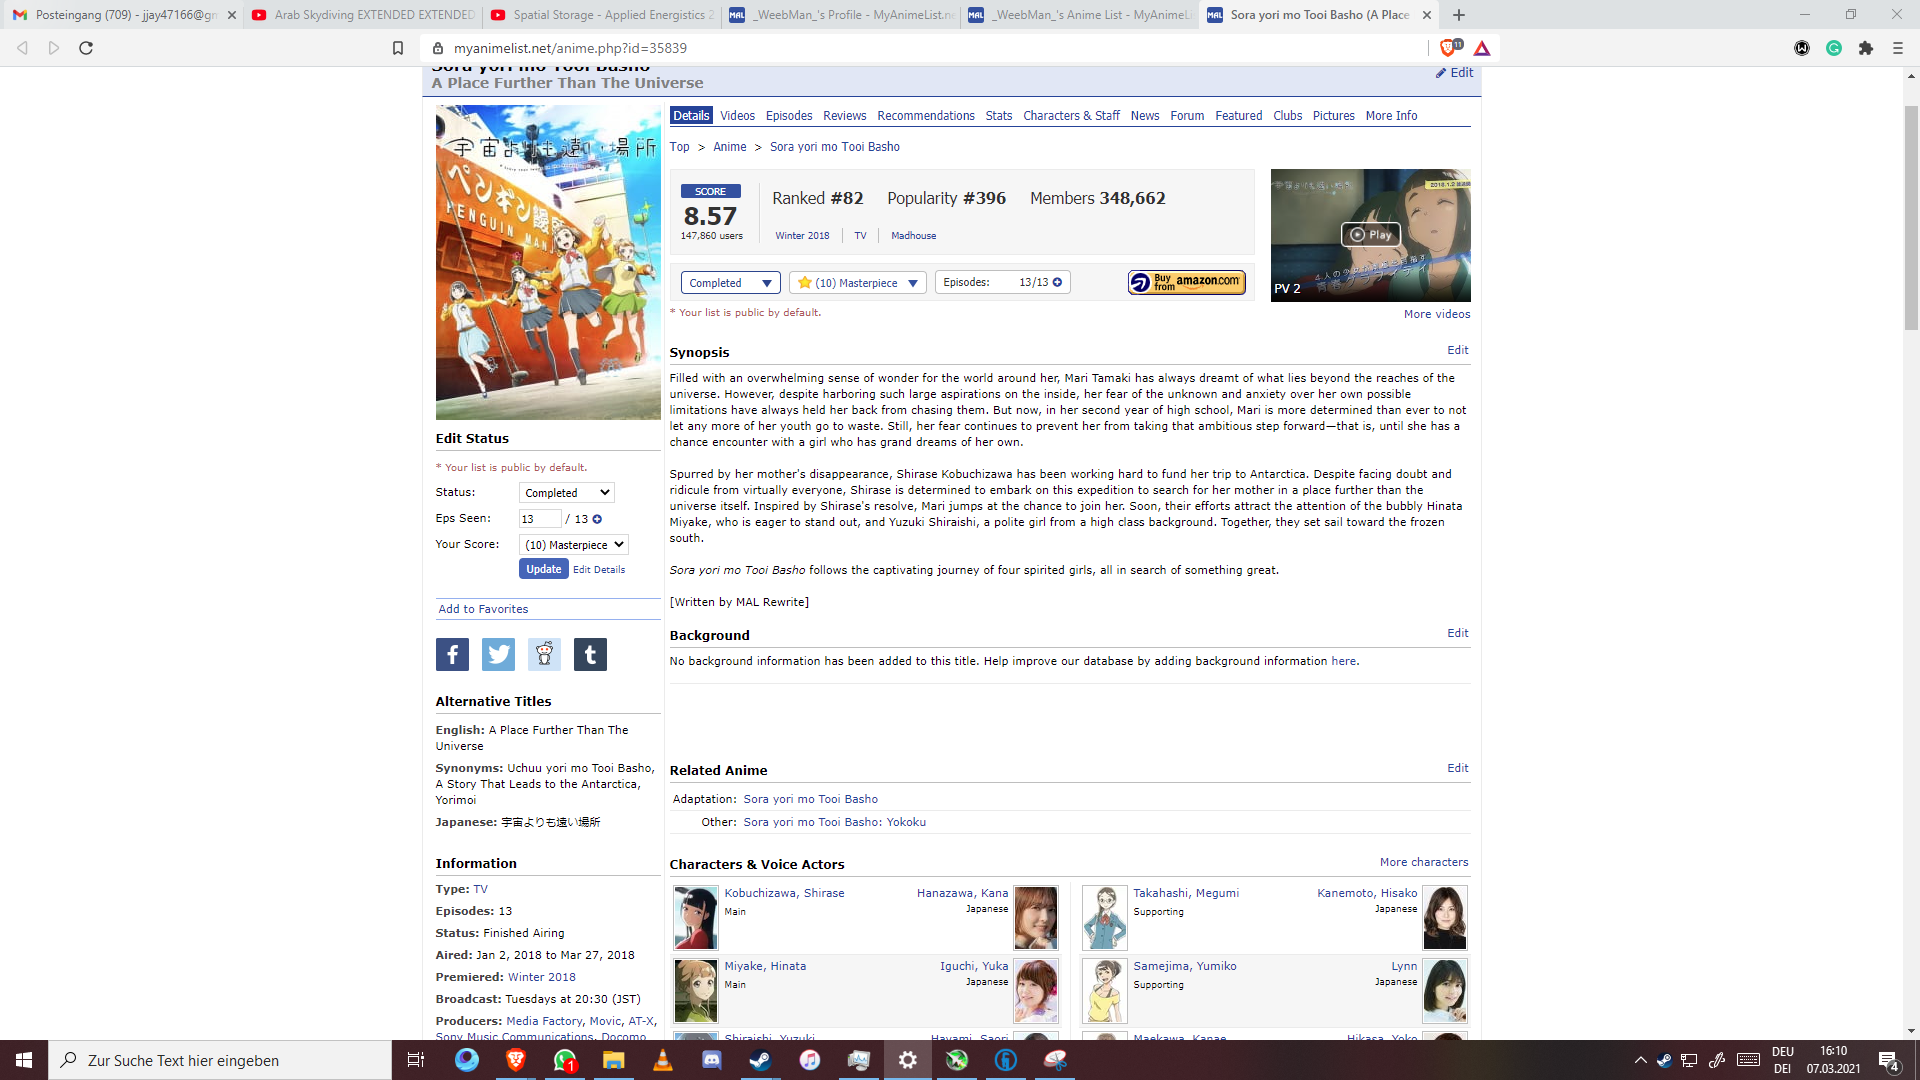
Task: Click the Brave Shields icon
Action: pyautogui.click(x=1447, y=48)
